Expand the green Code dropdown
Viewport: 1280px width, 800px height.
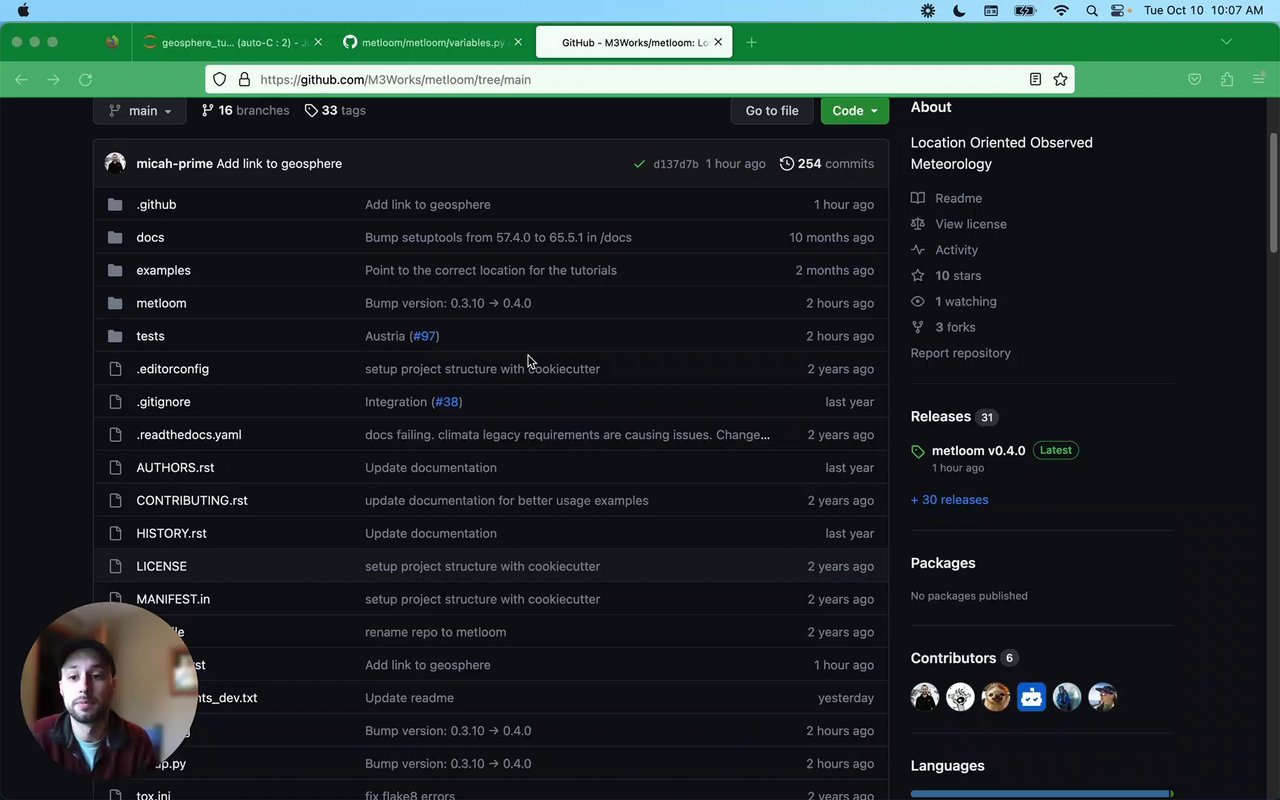854,111
